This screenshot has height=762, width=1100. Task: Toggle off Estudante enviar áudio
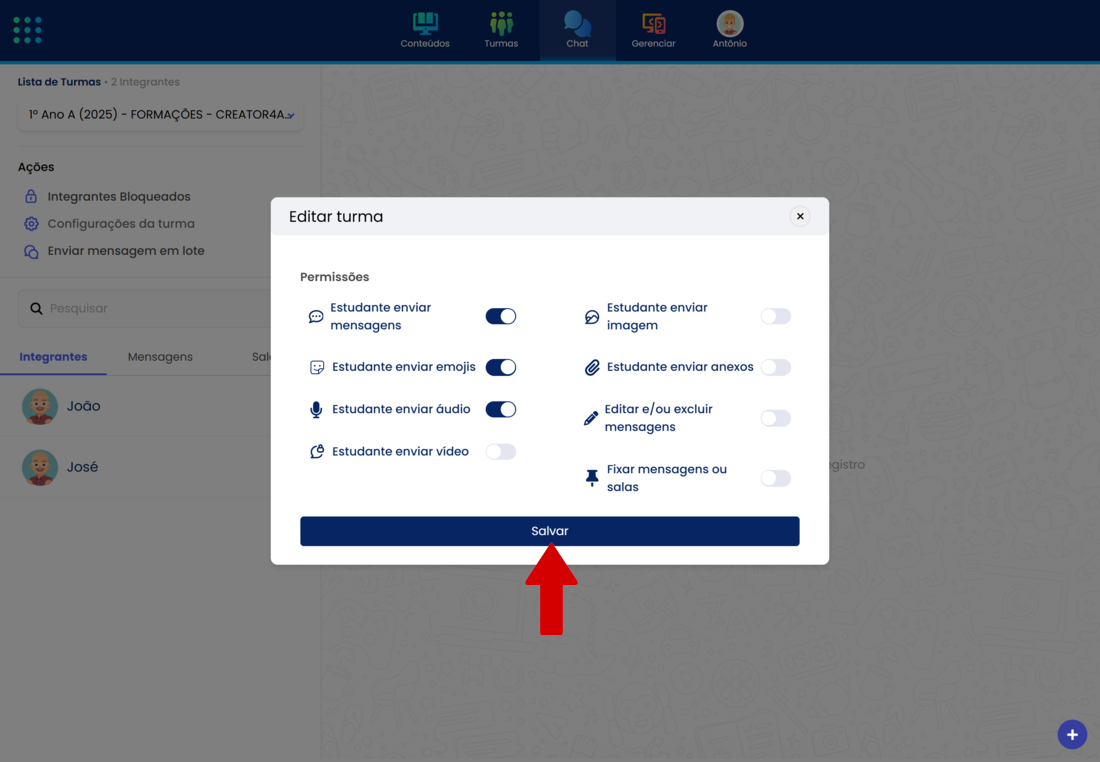click(x=501, y=409)
